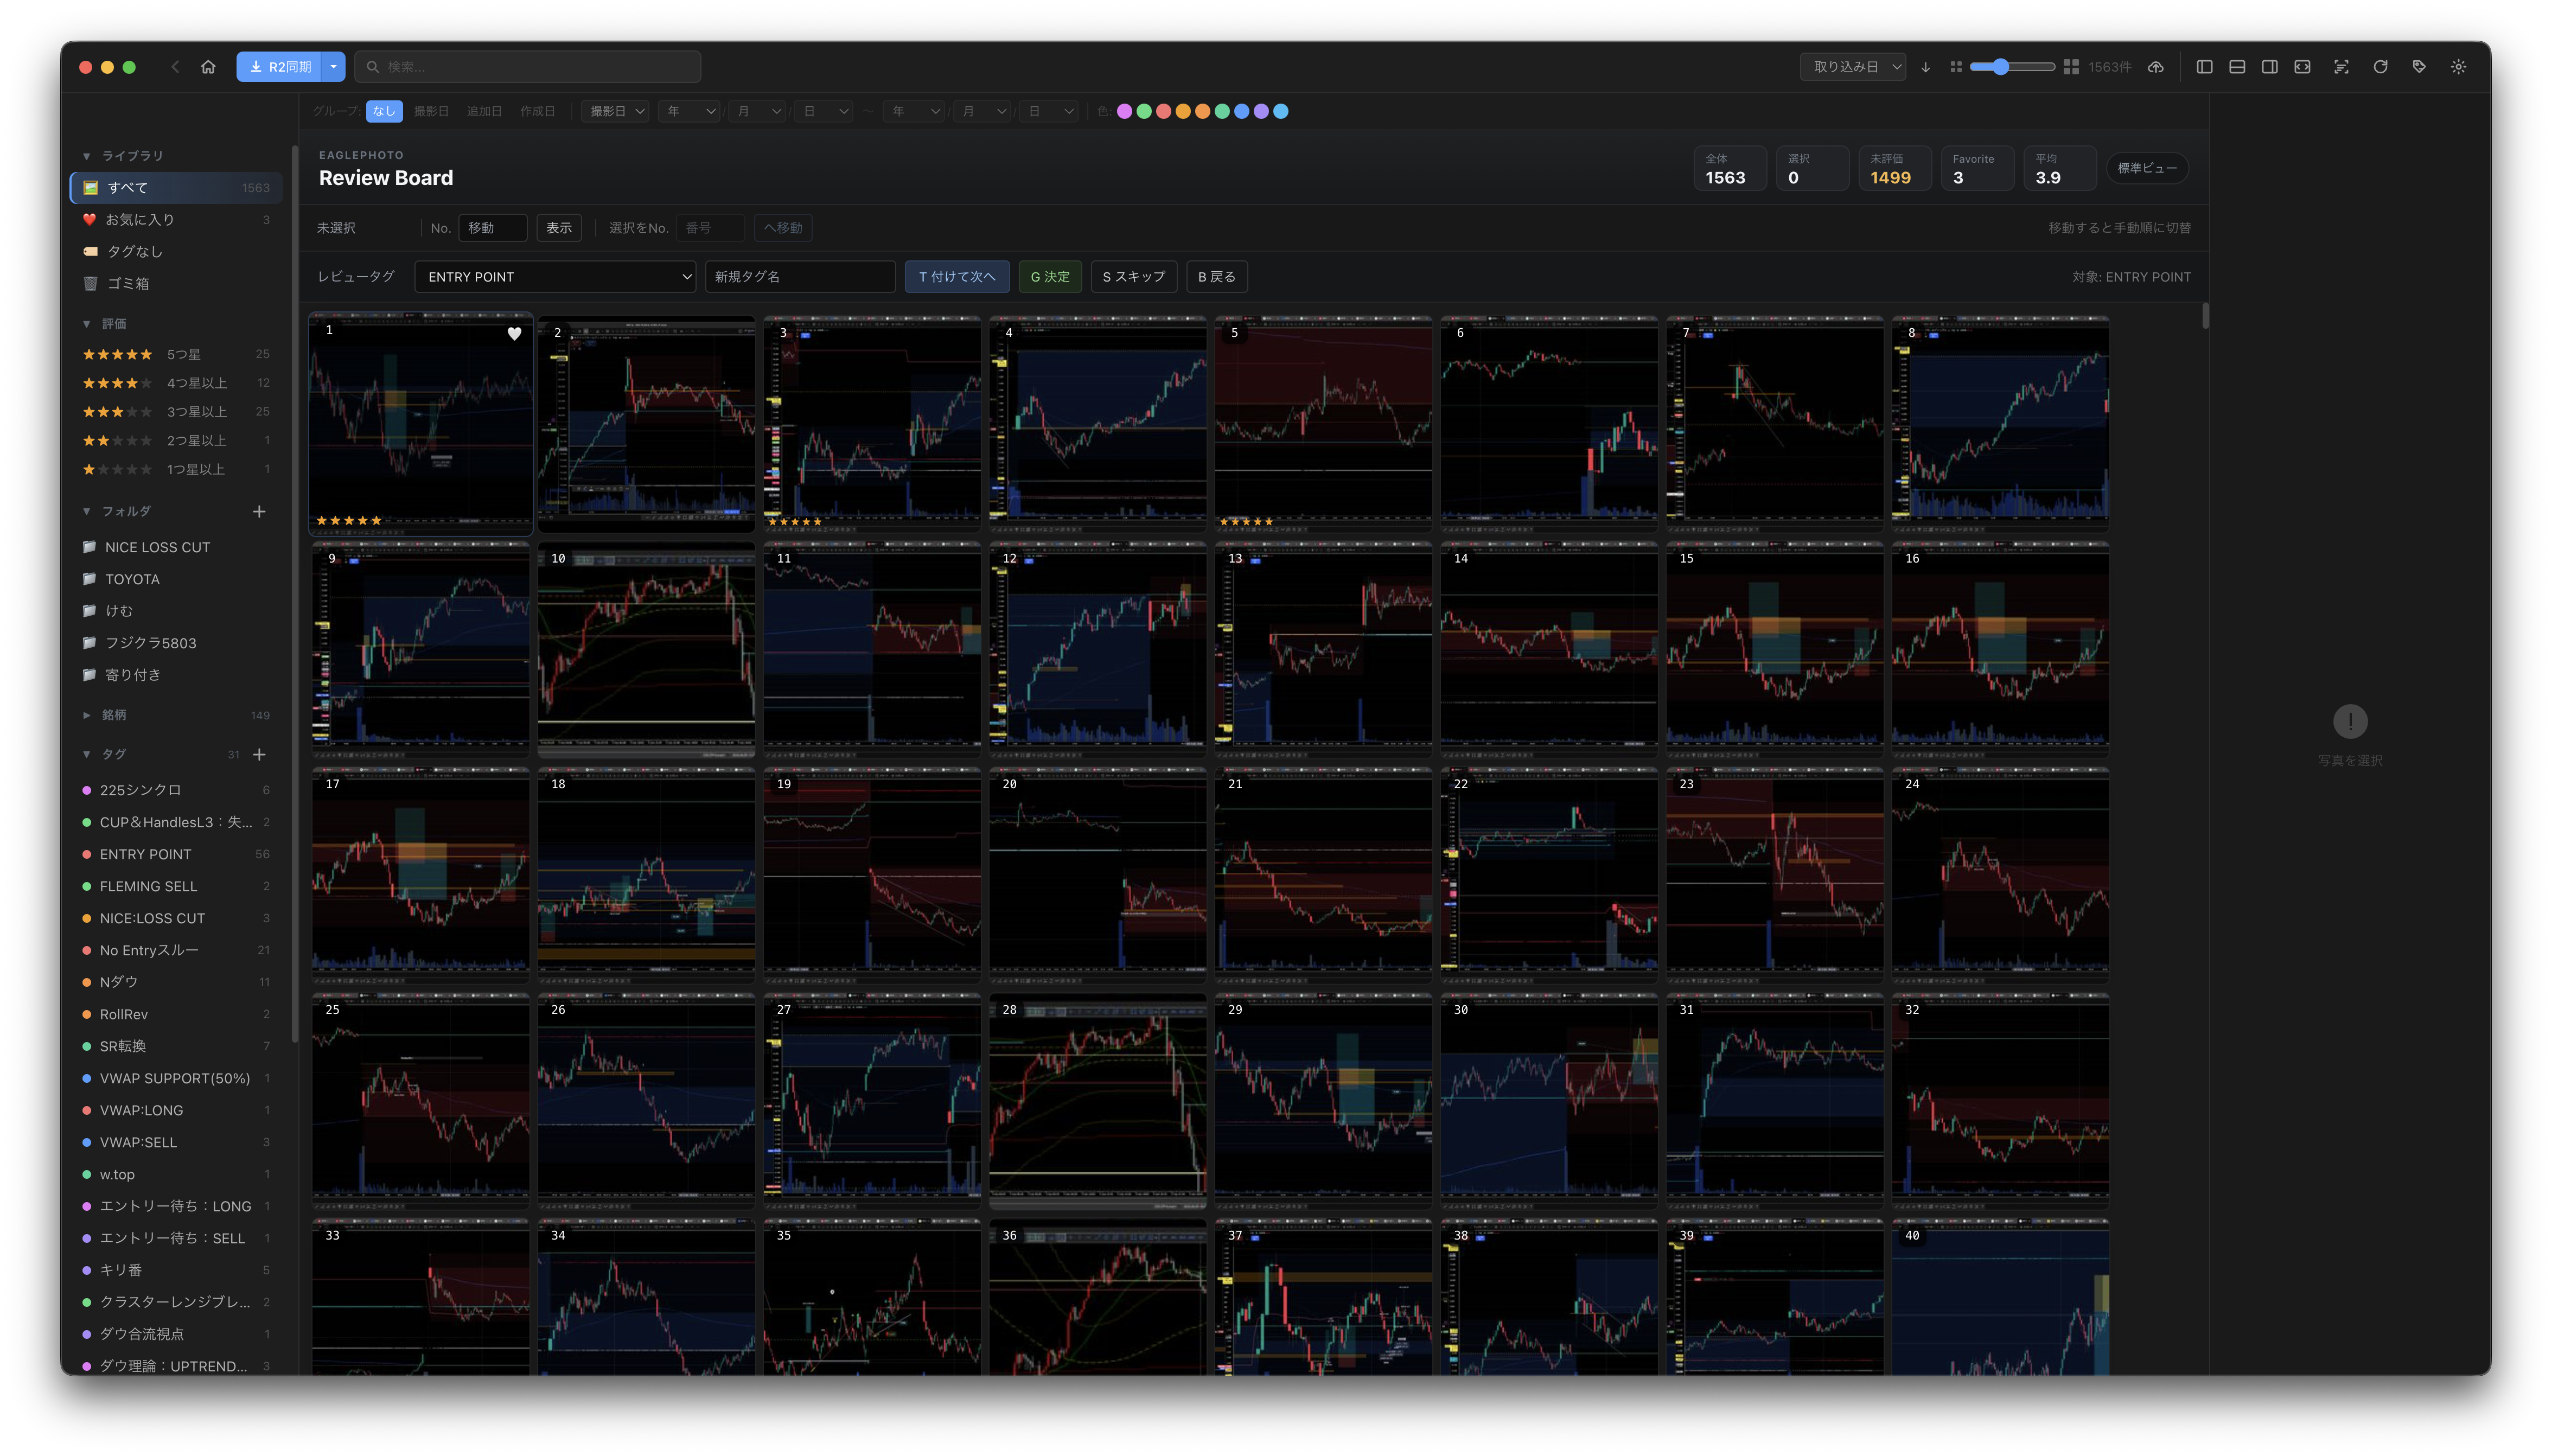Image resolution: width=2552 pixels, height=1456 pixels.
Task: Open the cloud upload icon
Action: tap(2155, 67)
